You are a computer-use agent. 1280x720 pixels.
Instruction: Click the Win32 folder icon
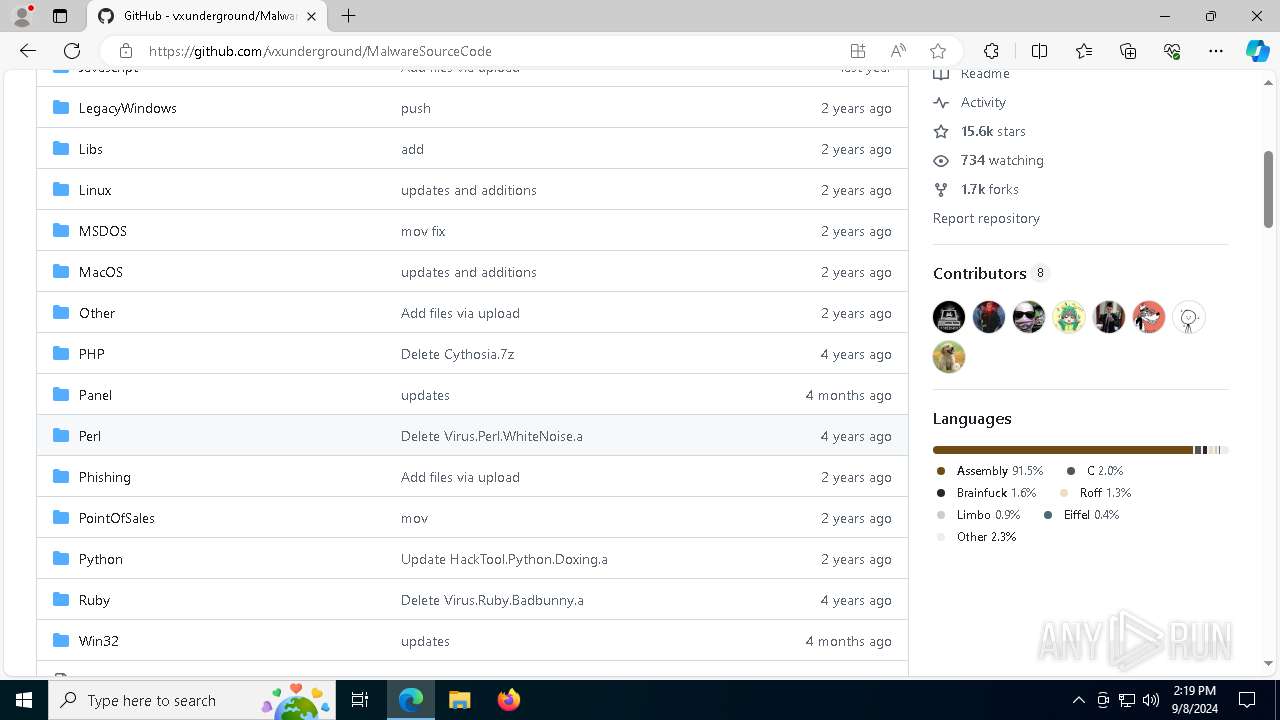point(61,641)
